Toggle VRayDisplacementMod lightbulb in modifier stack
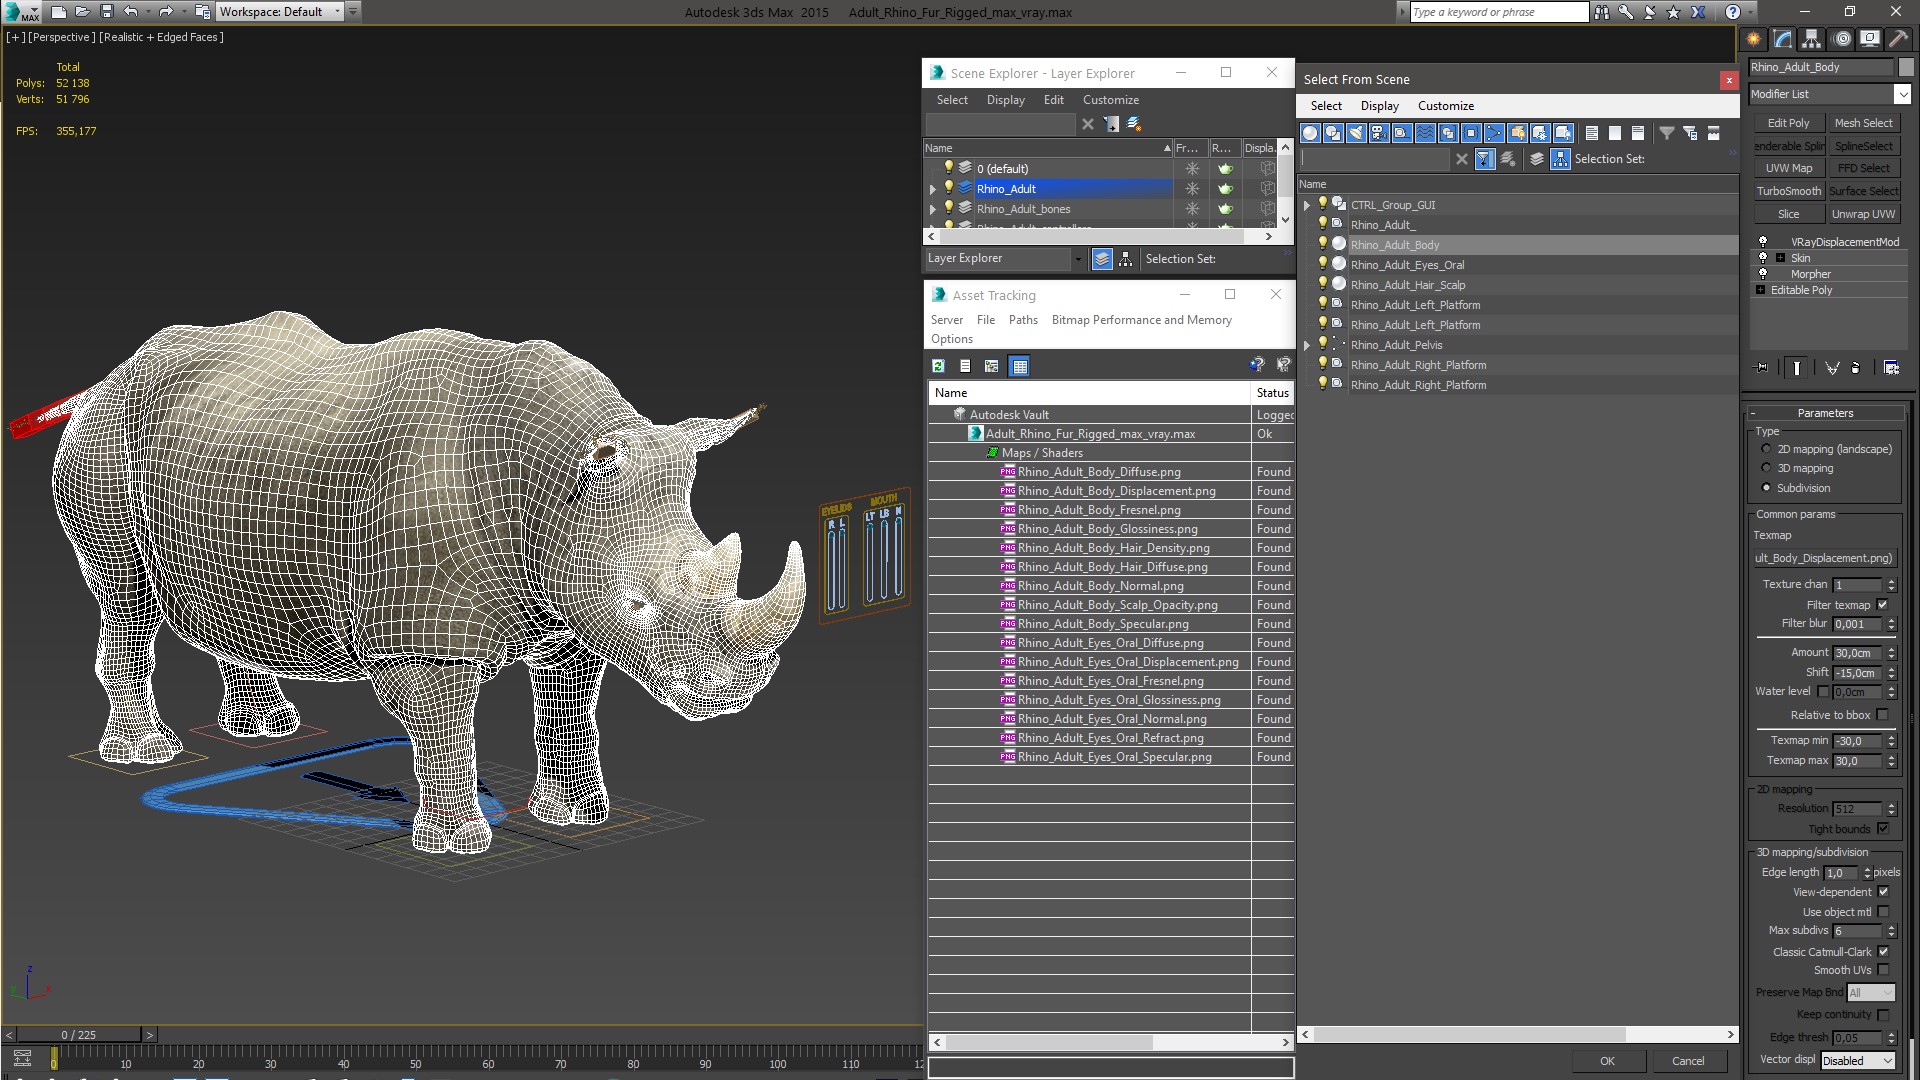This screenshot has height=1080, width=1920. 1763,242
